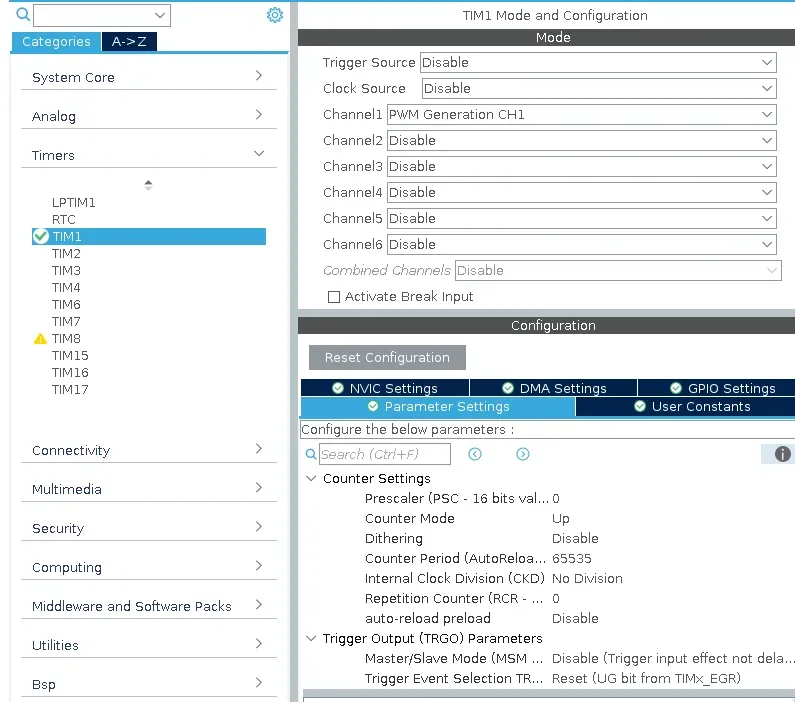Open the GPIO Settings tab
Image resolution: width=795 pixels, height=702 pixels.
716,388
